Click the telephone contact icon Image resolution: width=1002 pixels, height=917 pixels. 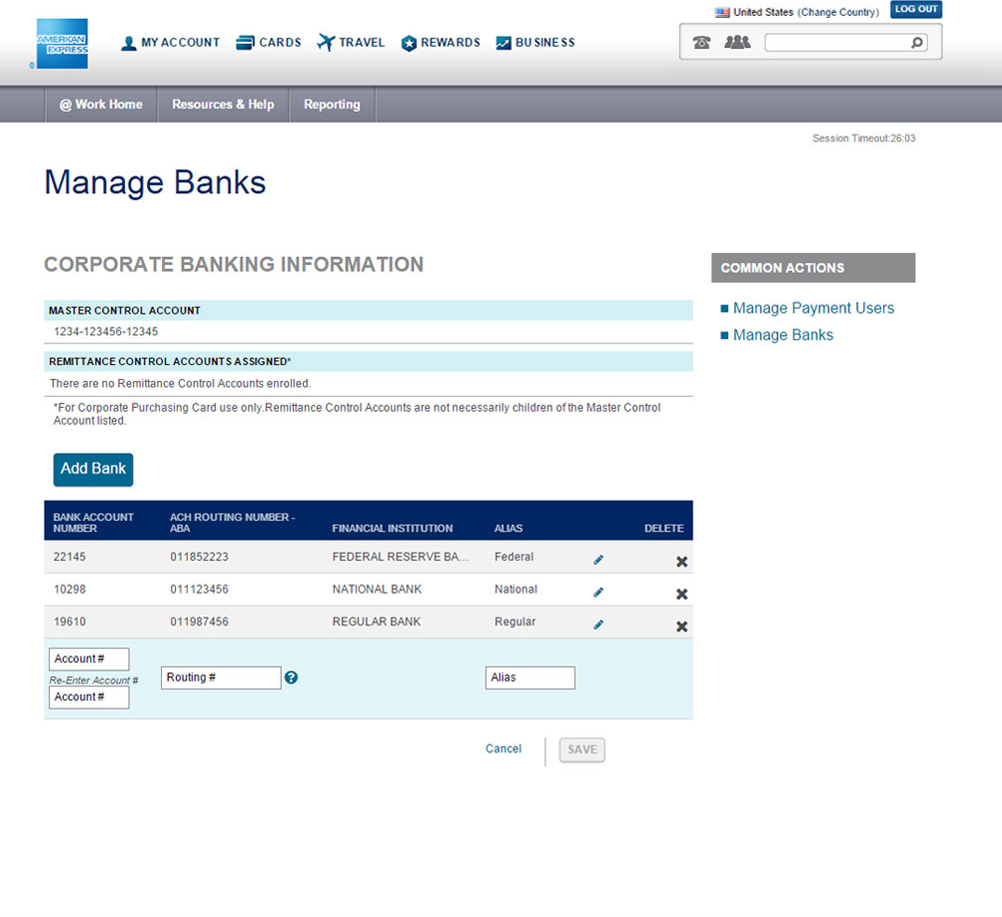702,43
